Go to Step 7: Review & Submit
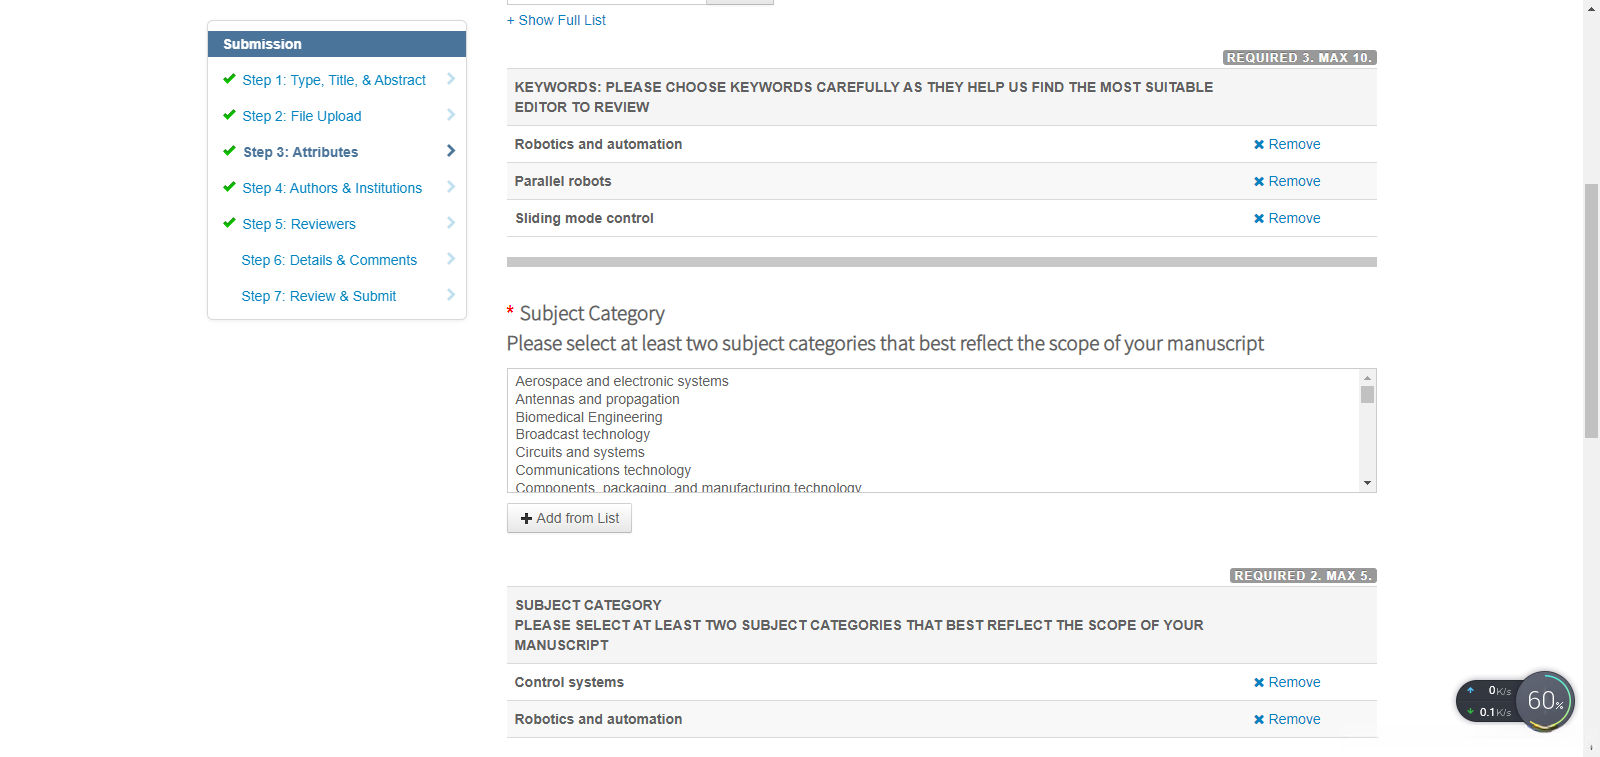The image size is (1600, 757). [319, 296]
